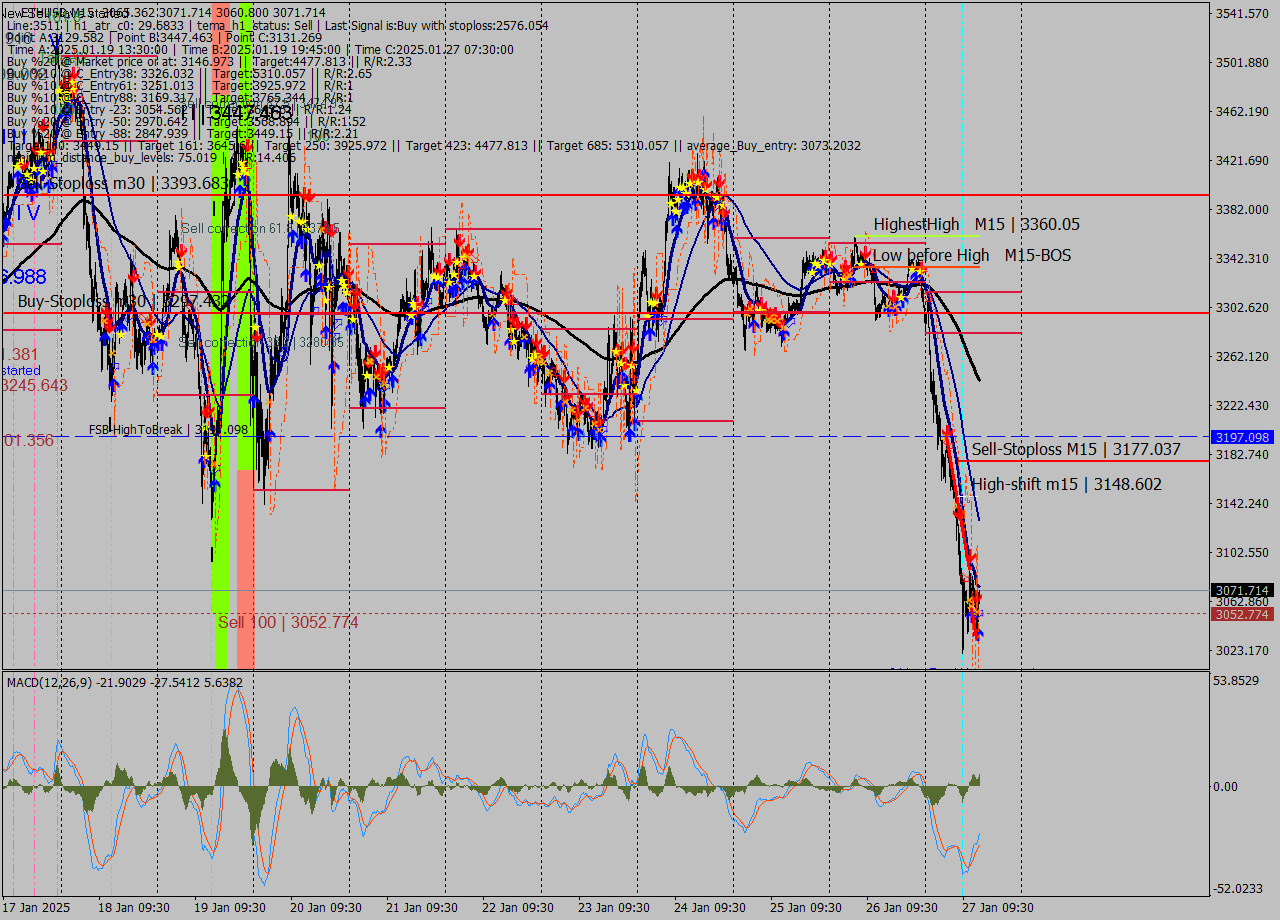Click the 'Sell-Stoploss m30 | 3393.683' label
The height and width of the screenshot is (920, 1280).
[125, 184]
